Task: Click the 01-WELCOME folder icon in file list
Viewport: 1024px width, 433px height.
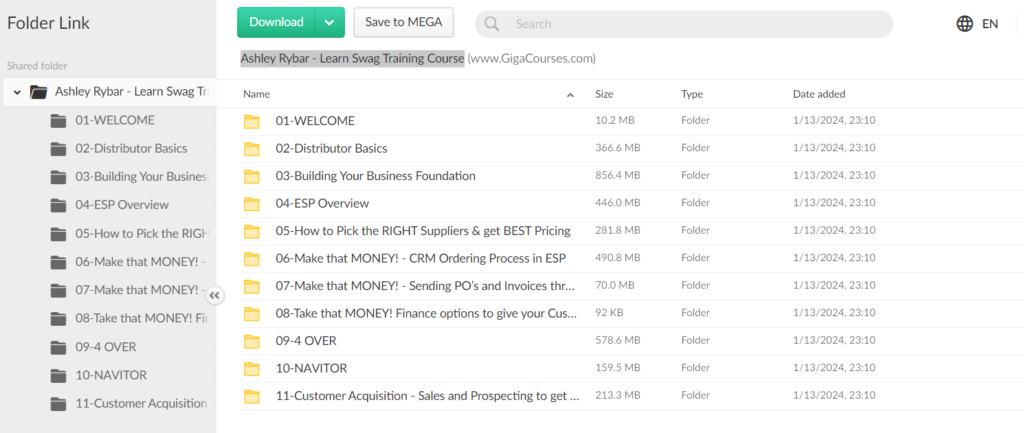Action: point(251,122)
